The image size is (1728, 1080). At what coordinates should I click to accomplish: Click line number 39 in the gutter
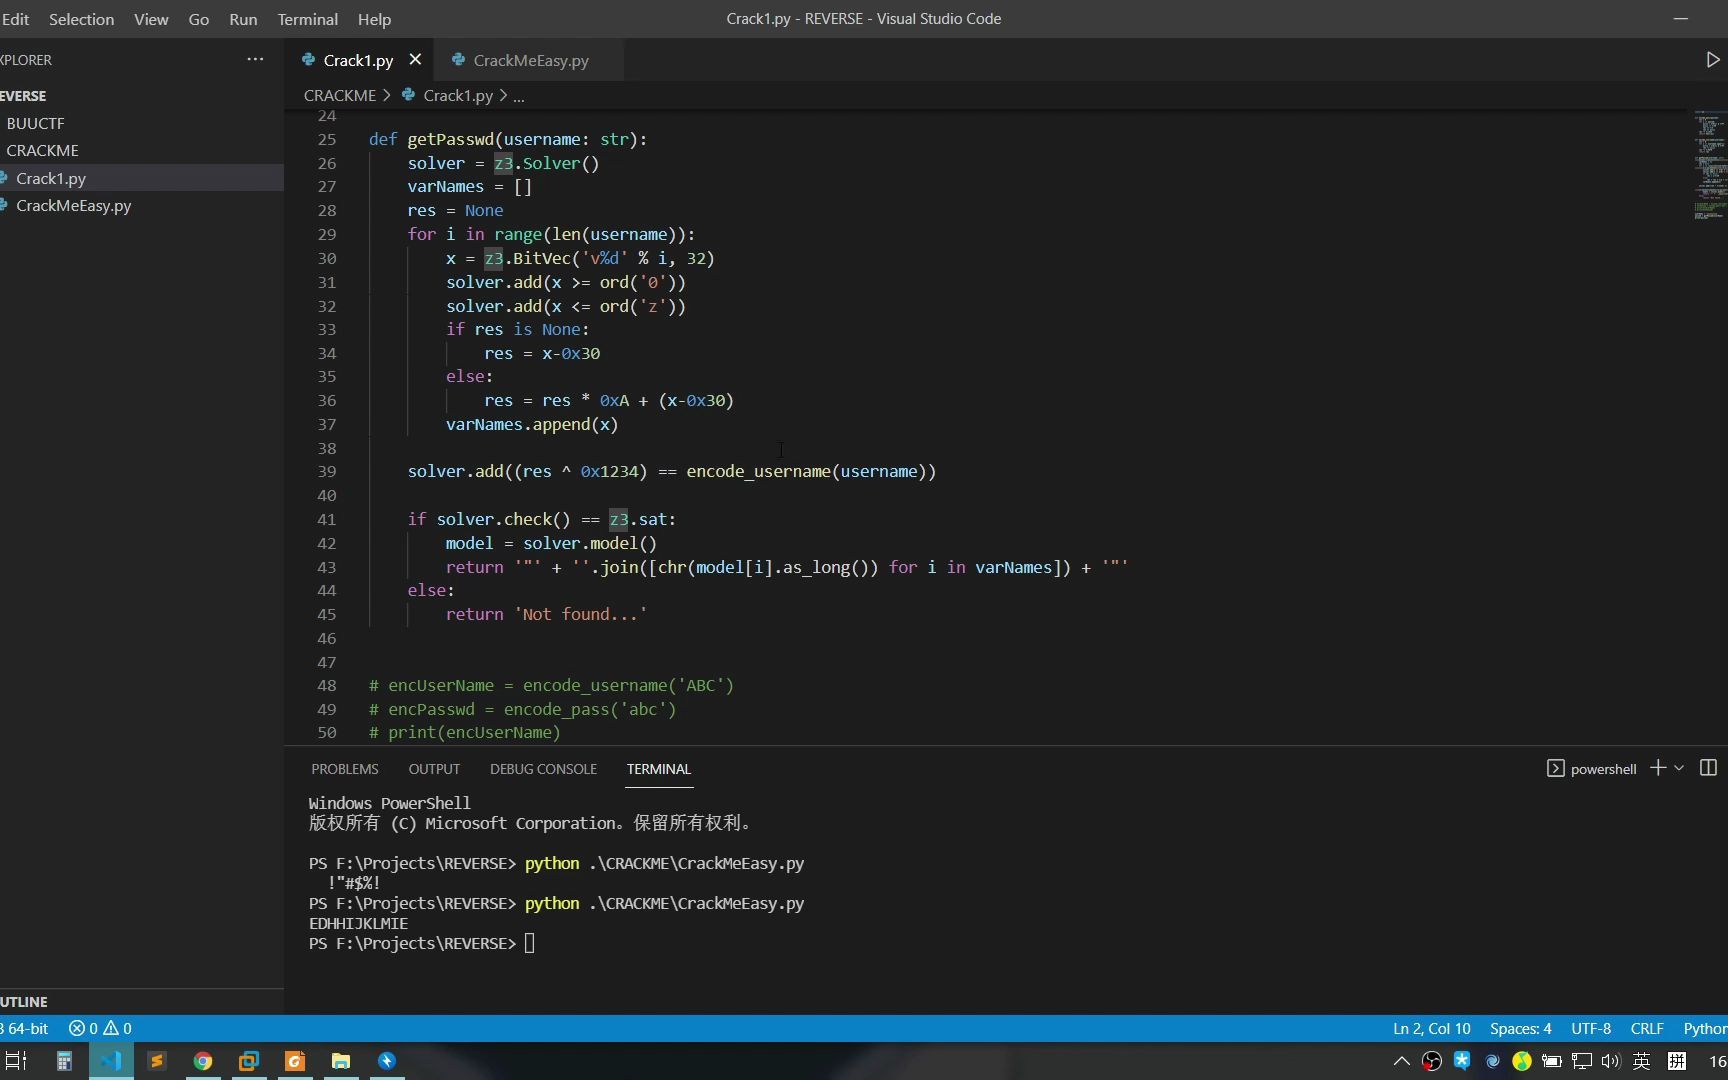[x=326, y=471]
